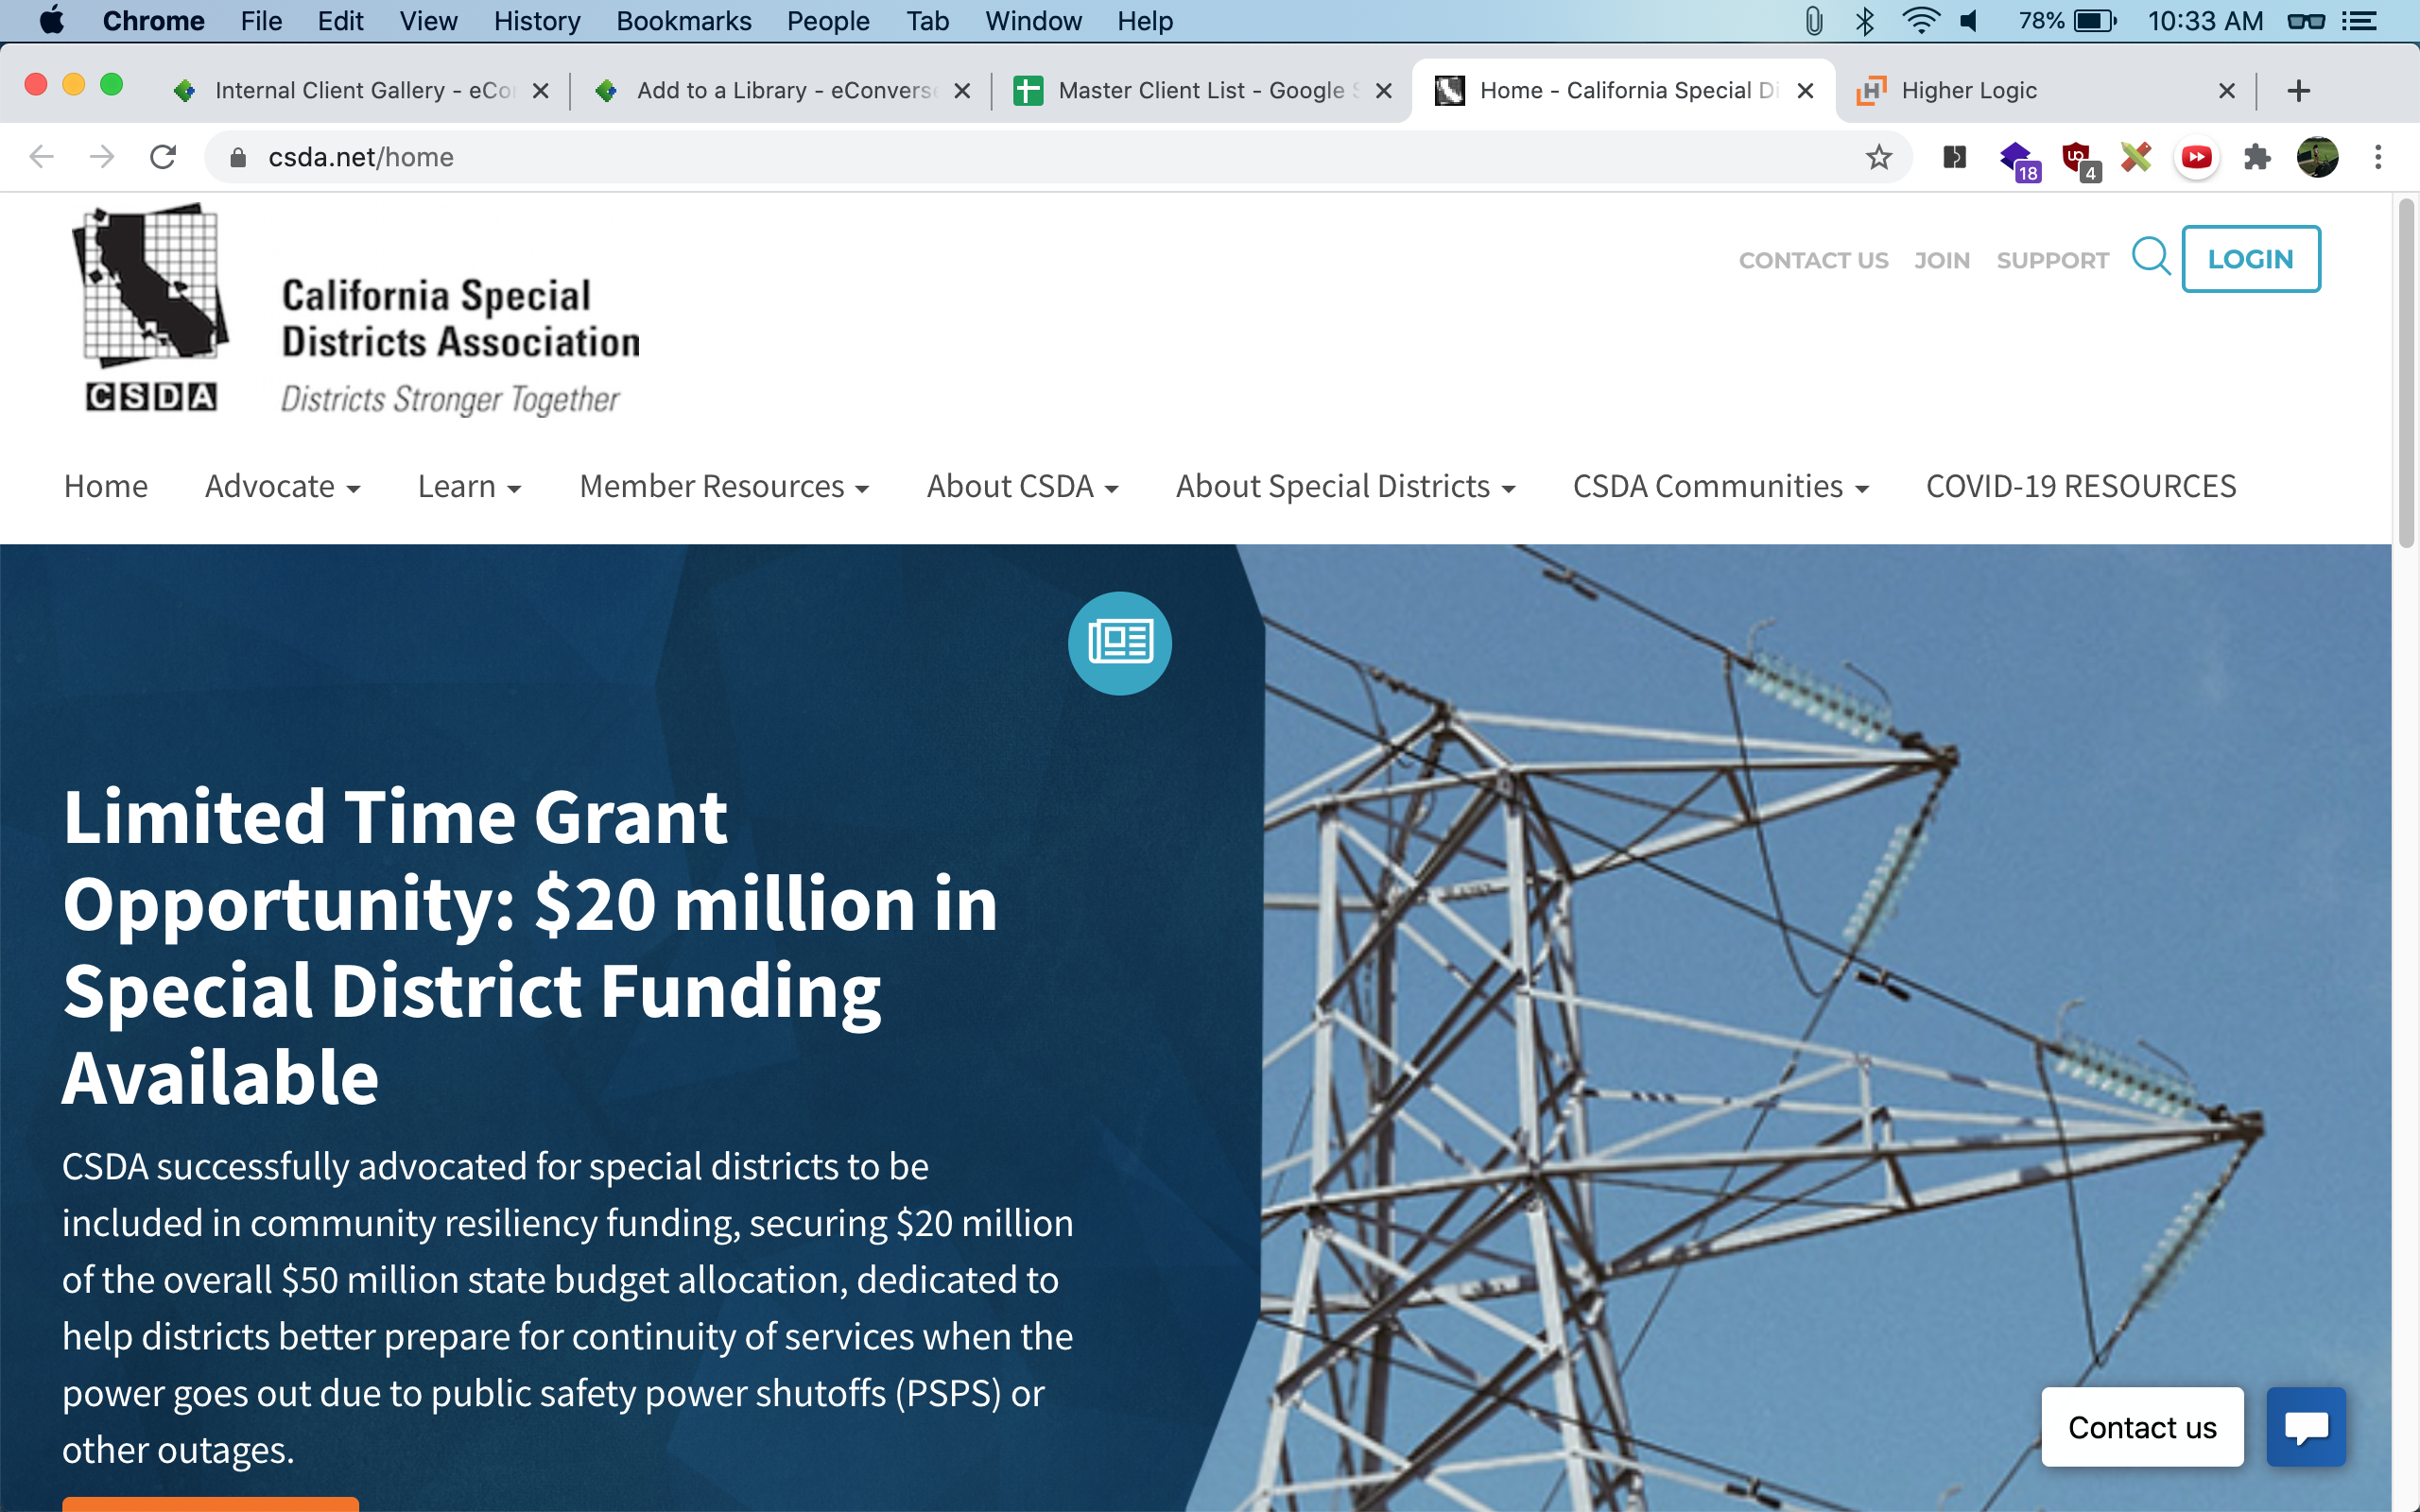Open the chat bubble widget icon
Screen dimensions: 2420x1512
2305,1427
